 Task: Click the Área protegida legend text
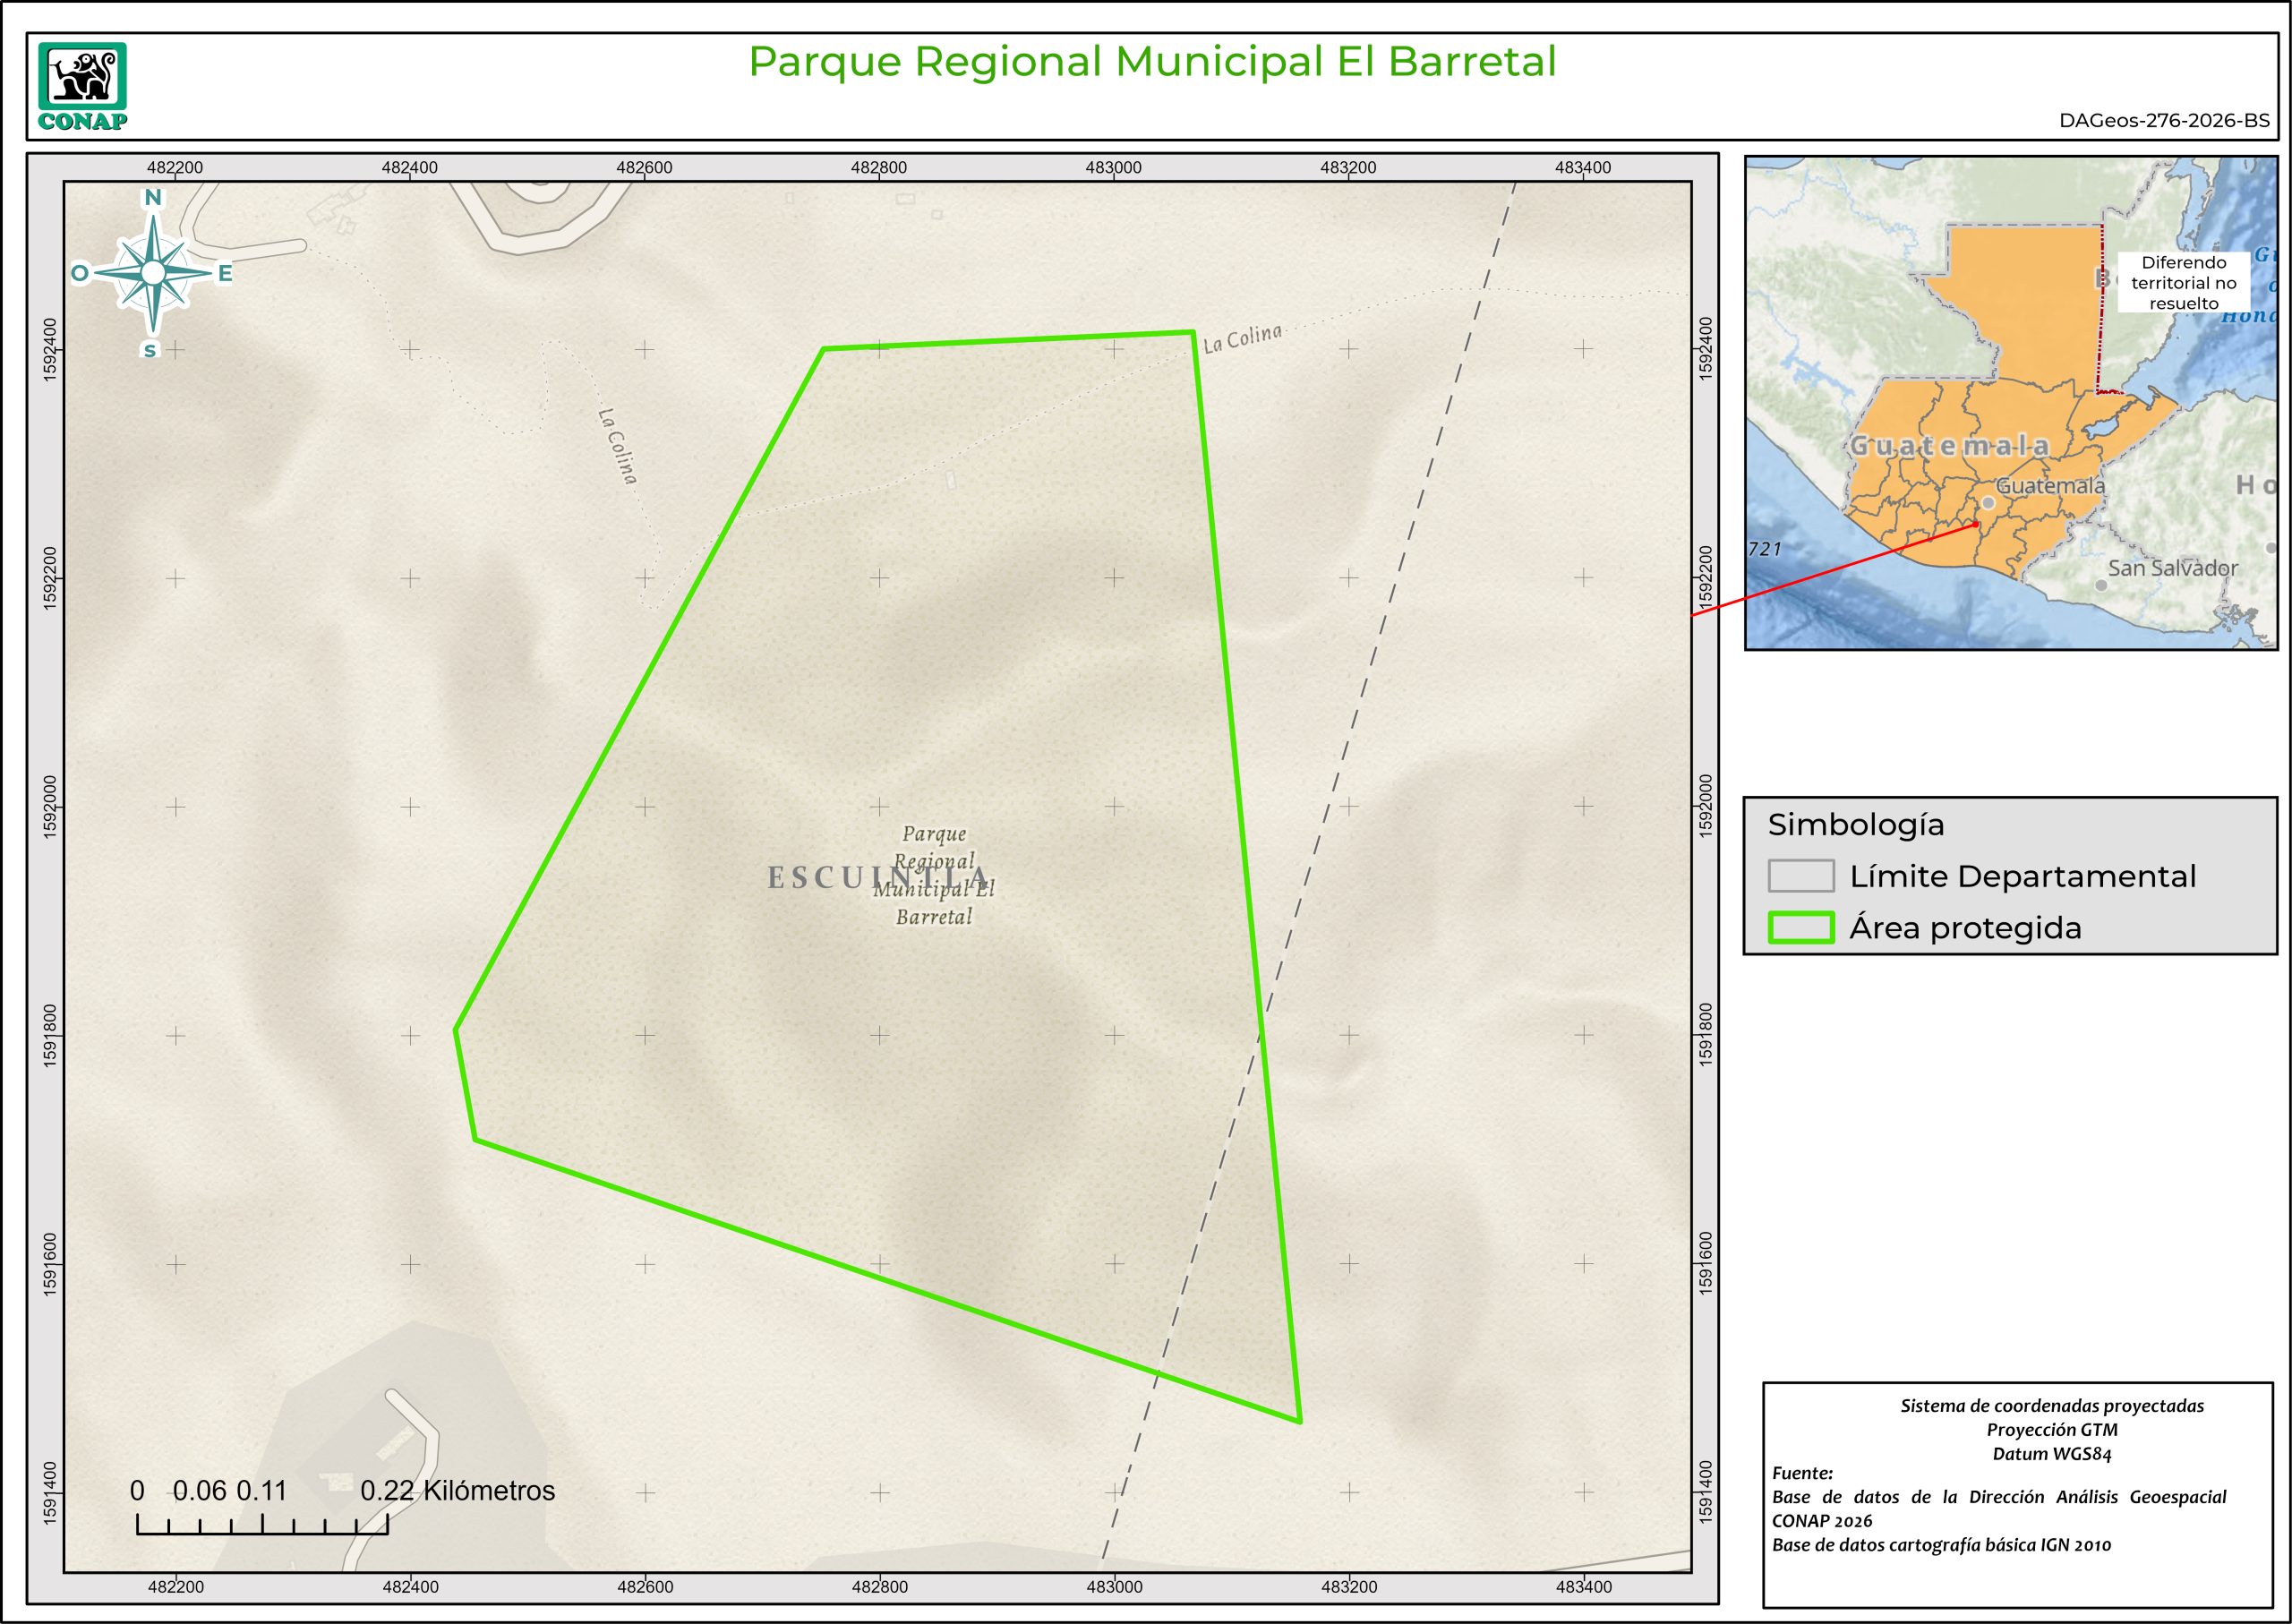(x=1965, y=928)
